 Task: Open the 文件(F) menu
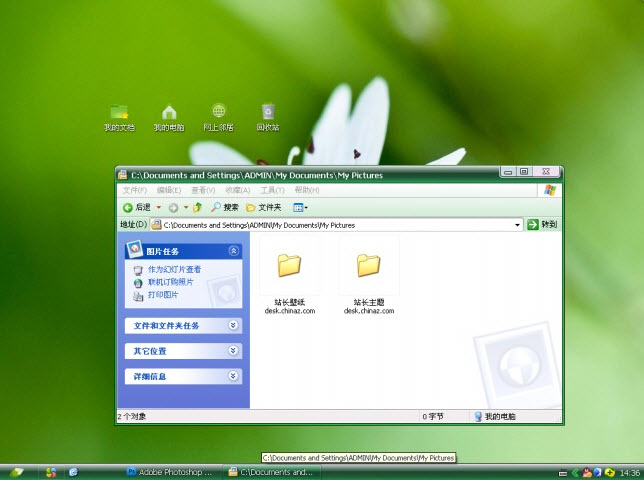pos(135,190)
